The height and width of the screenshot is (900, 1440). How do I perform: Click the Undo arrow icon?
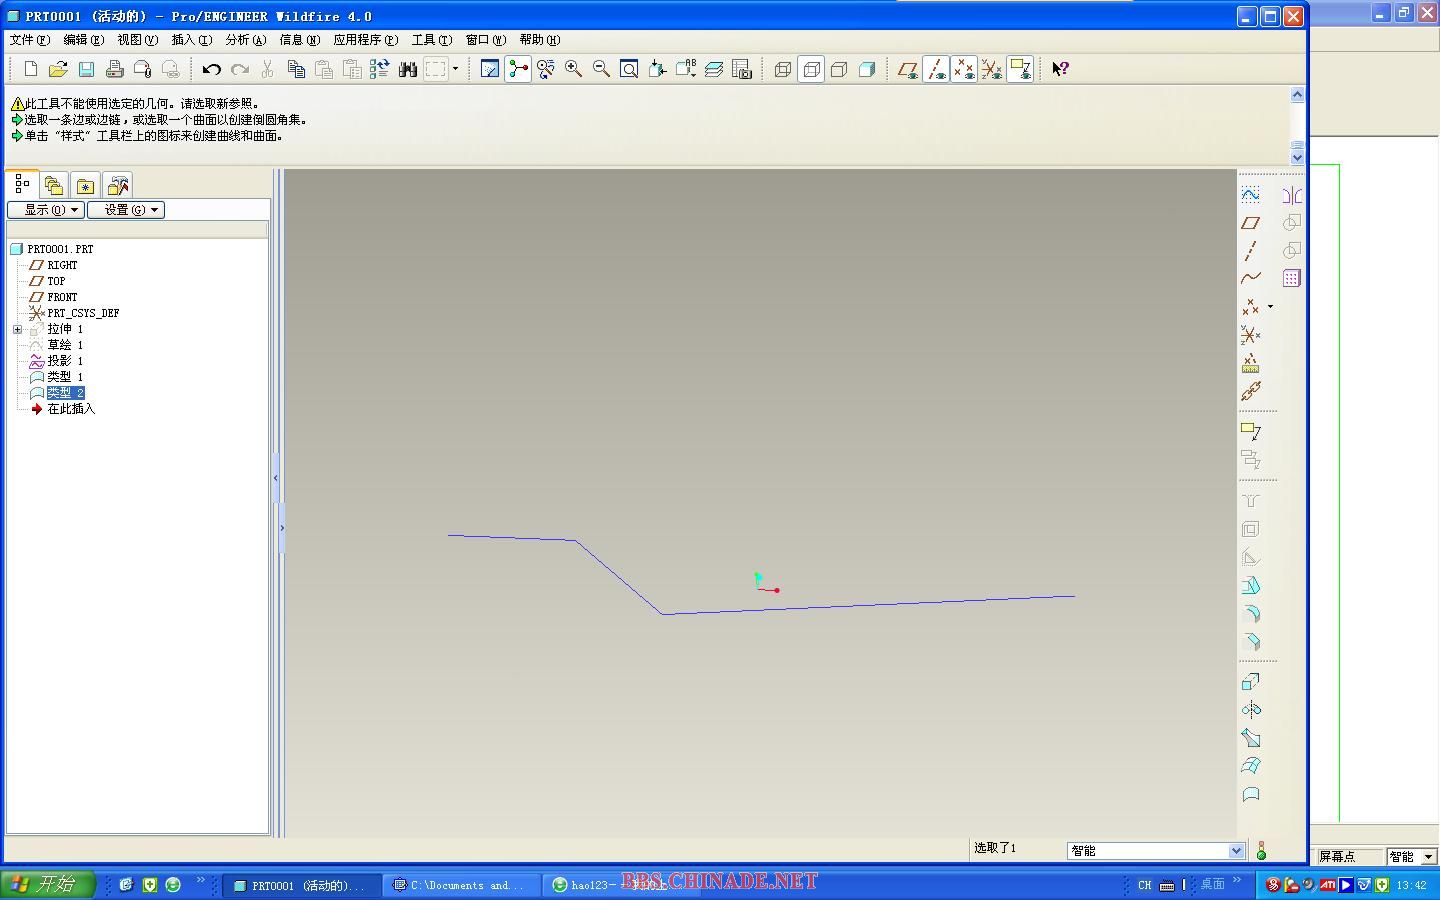pyautogui.click(x=211, y=69)
